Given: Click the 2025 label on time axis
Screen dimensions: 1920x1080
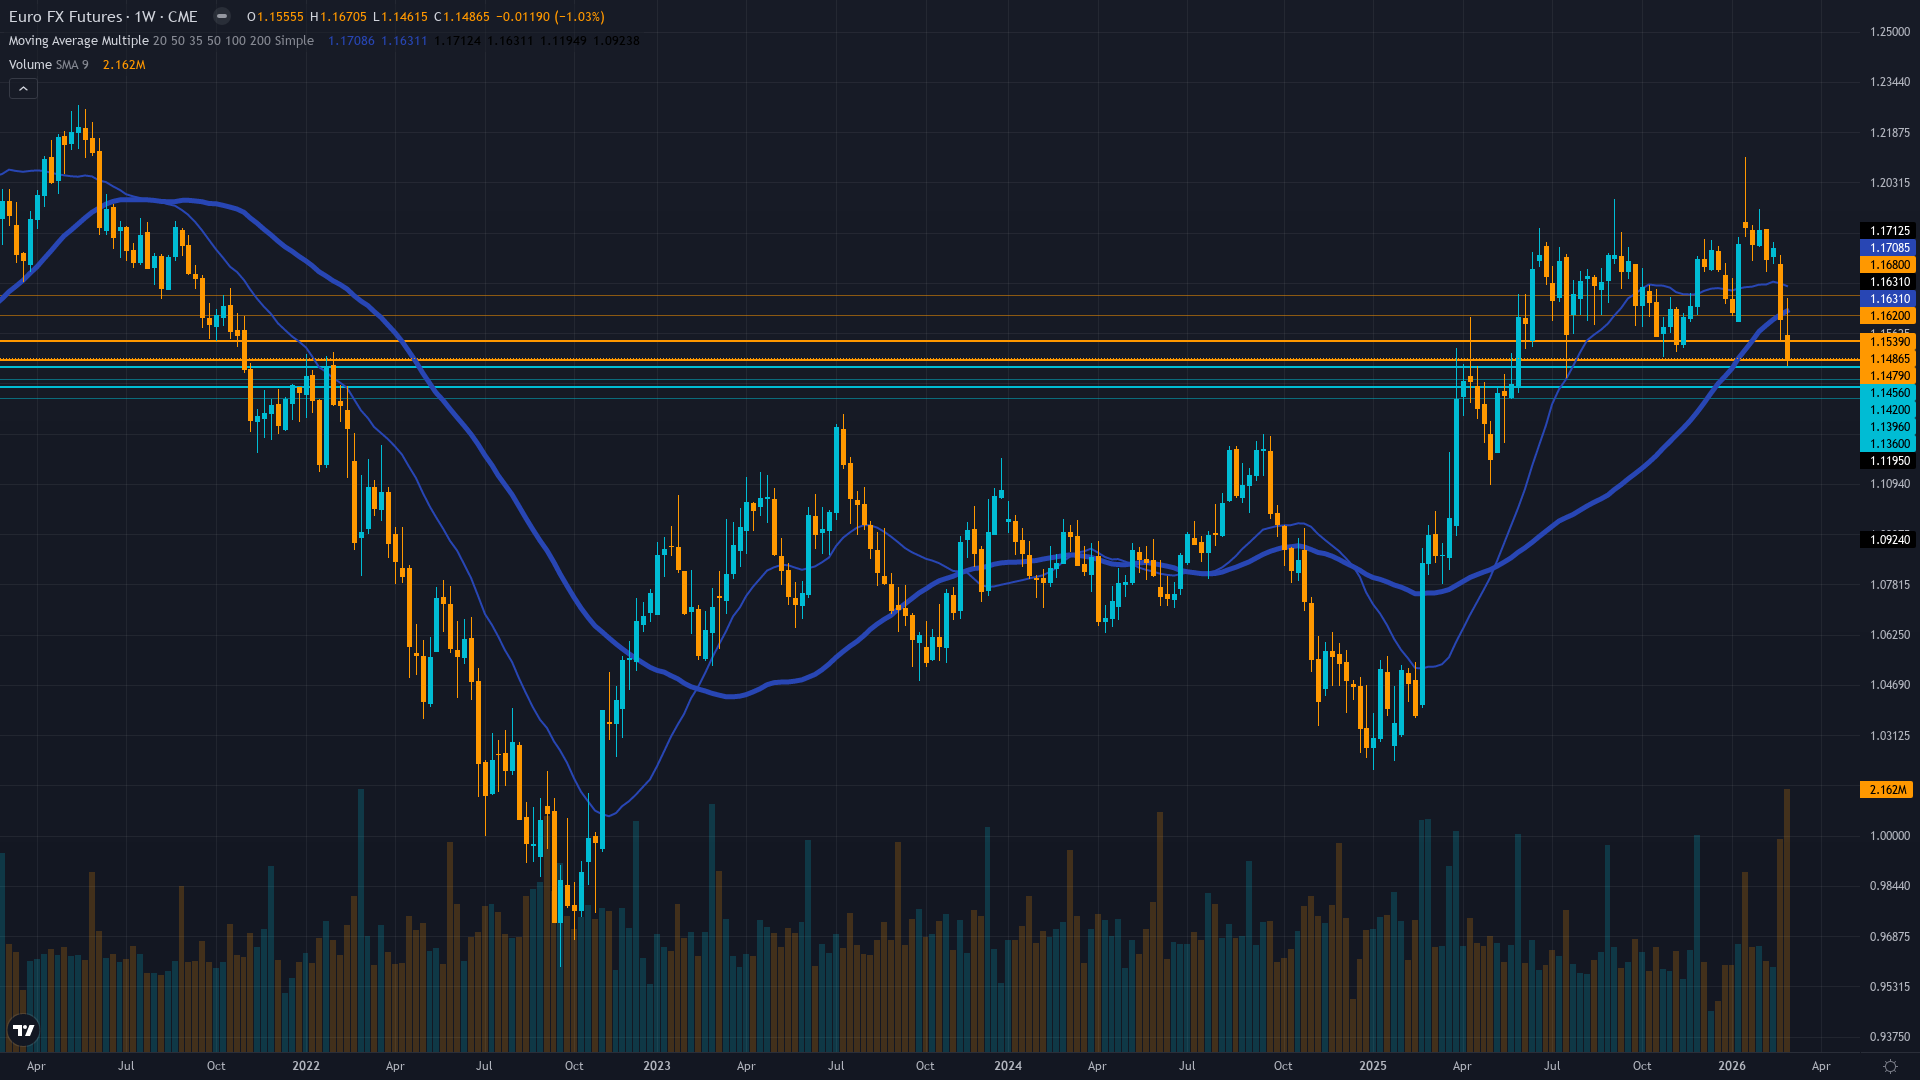Looking at the screenshot, I should pyautogui.click(x=1373, y=1066).
